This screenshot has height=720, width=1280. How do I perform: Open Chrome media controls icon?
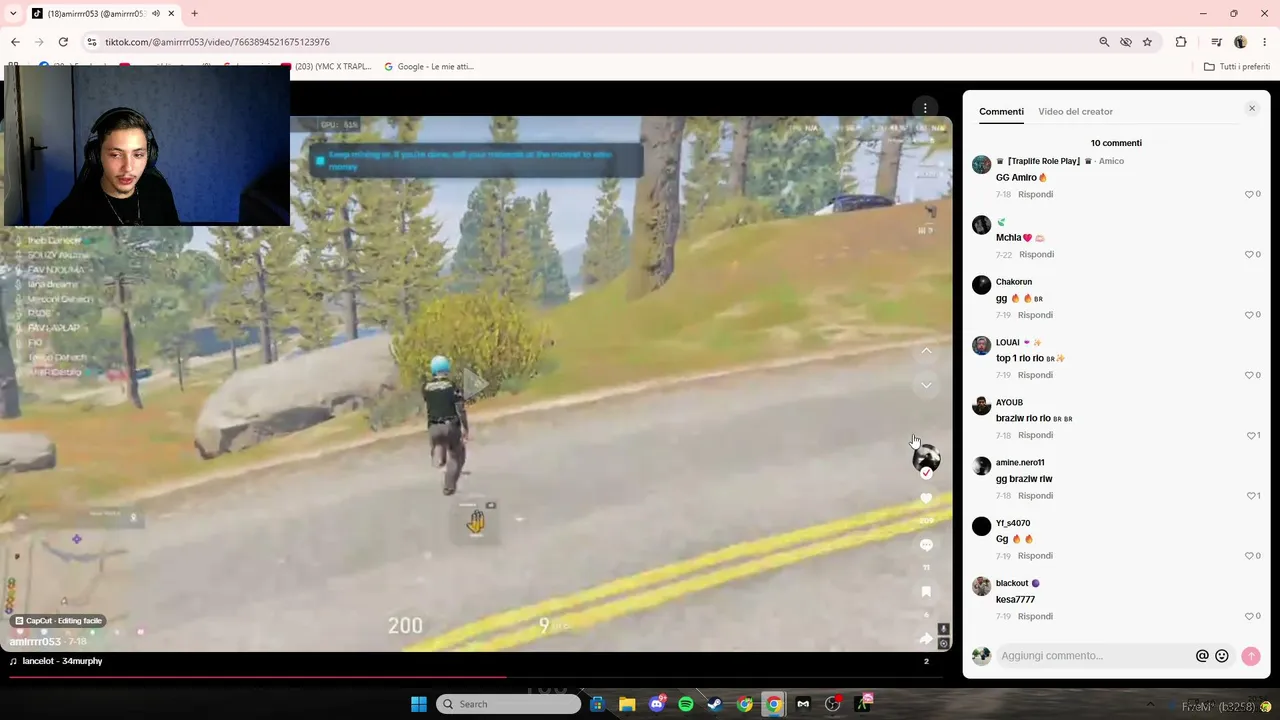tap(1216, 42)
